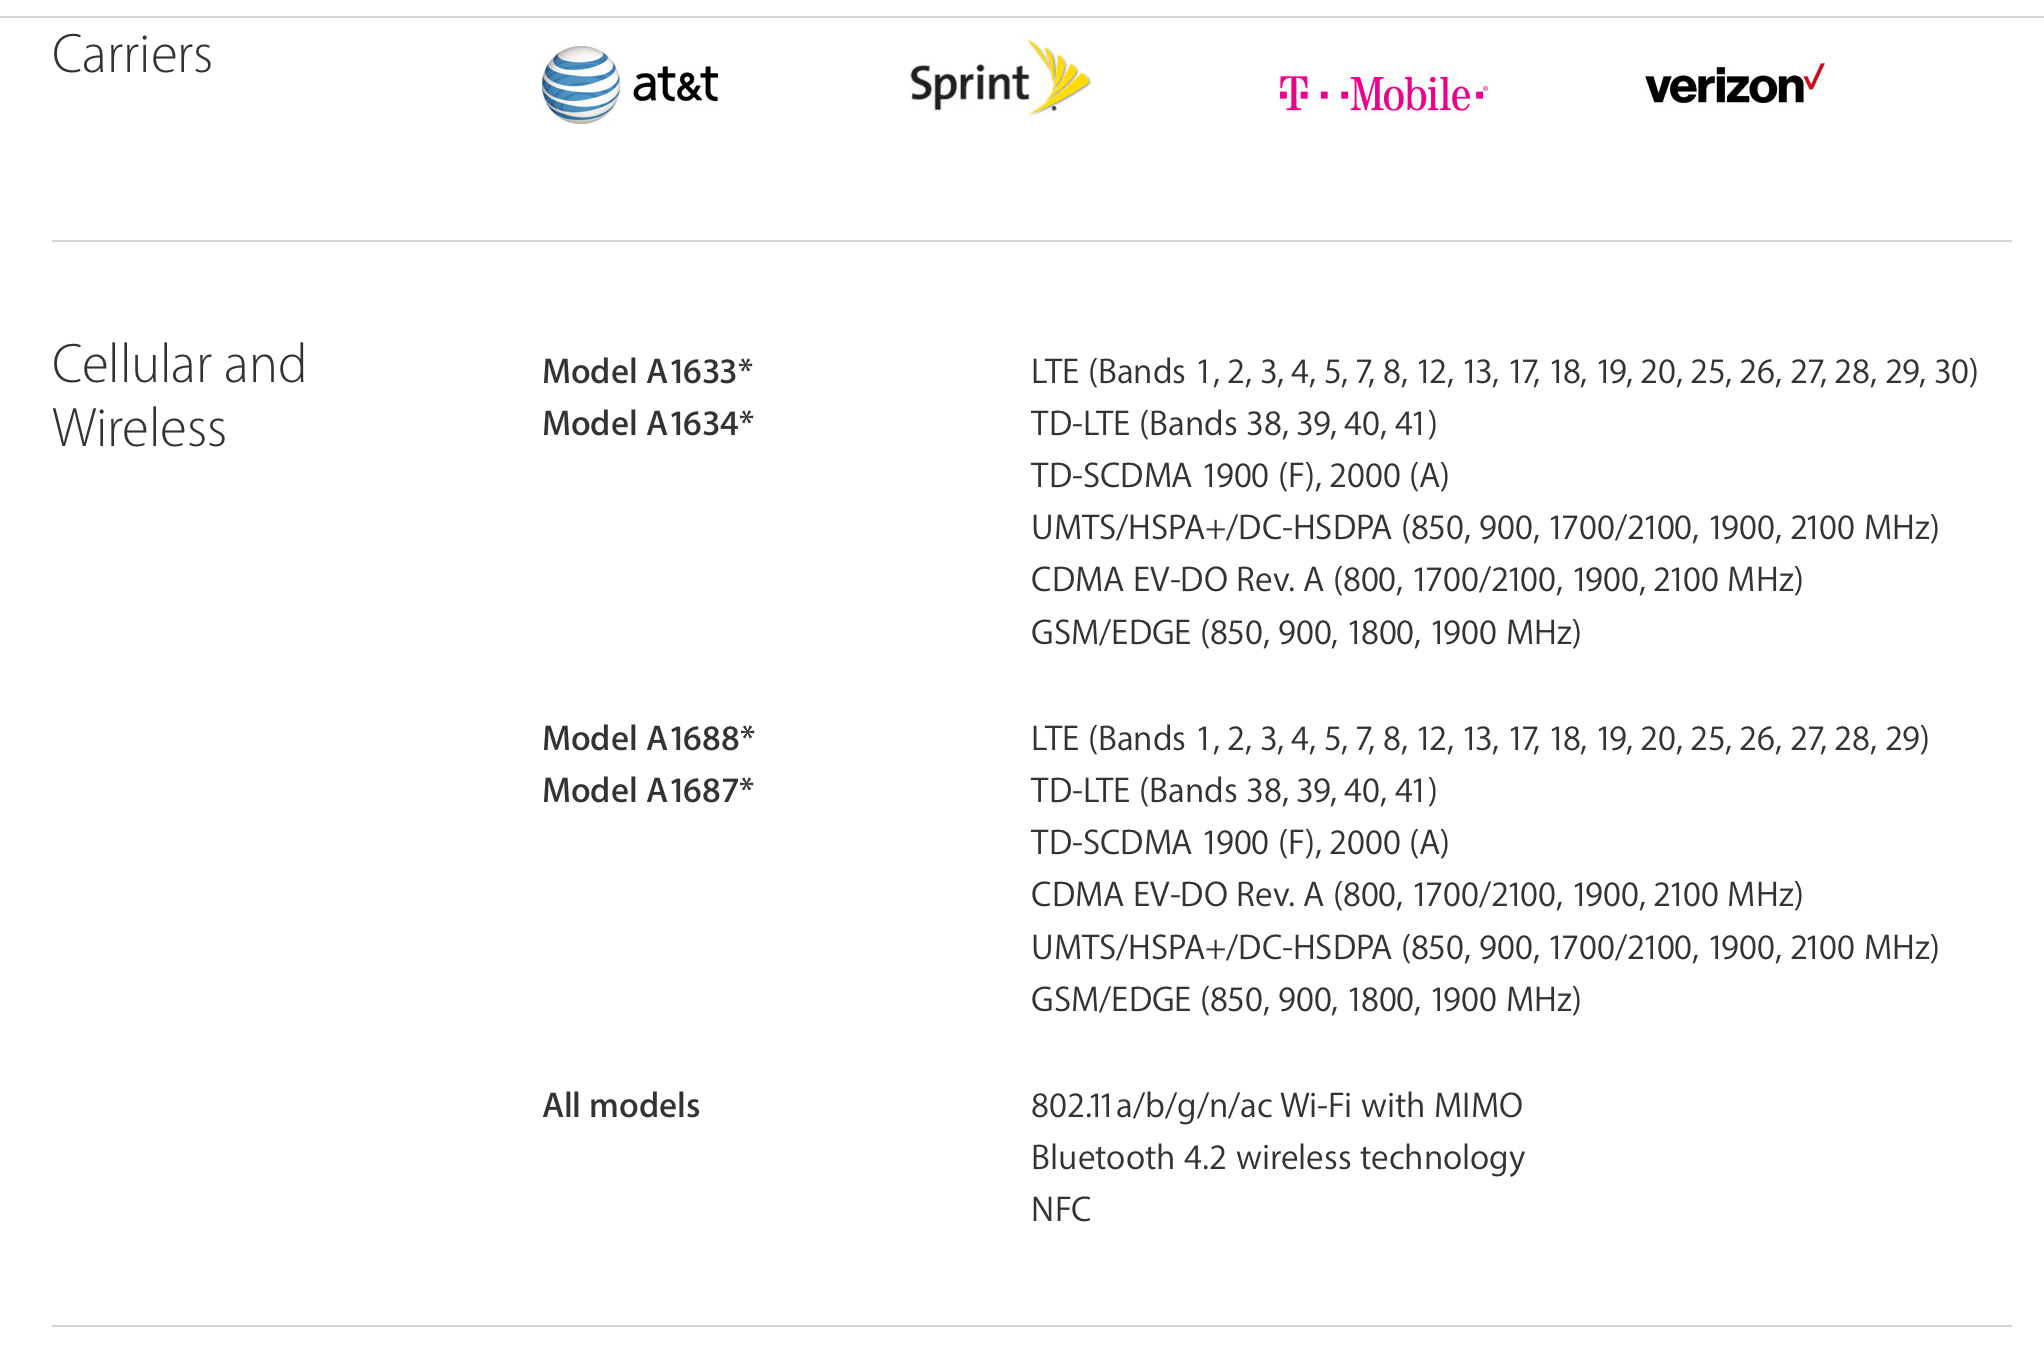2044x1348 pixels.
Task: Select the Carriers section heading
Action: [x=132, y=55]
